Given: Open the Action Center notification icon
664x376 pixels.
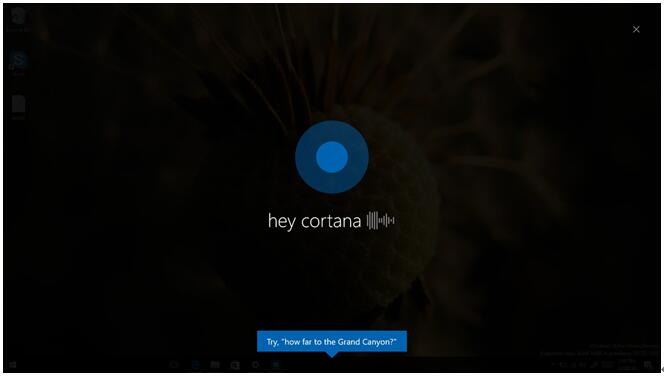Looking at the screenshot, I should 647,365.
